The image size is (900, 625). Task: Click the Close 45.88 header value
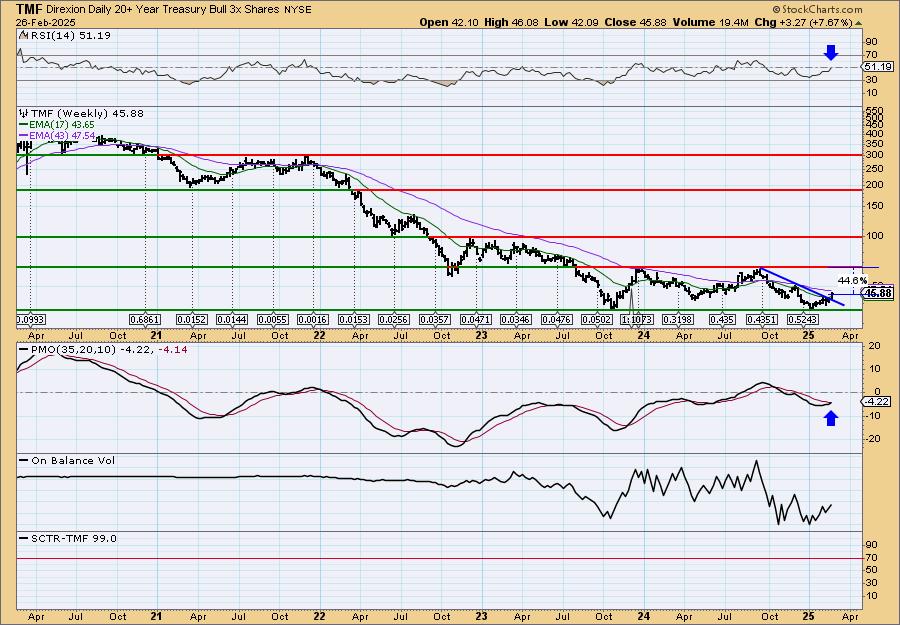634,22
